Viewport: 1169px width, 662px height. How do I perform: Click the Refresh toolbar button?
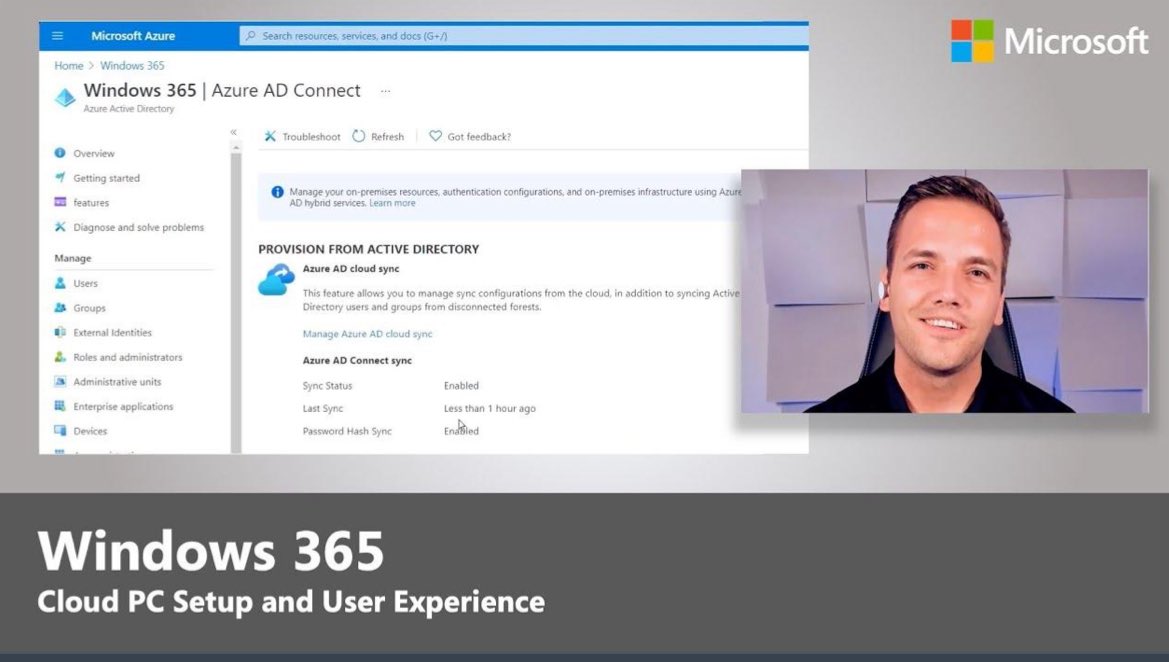tap(378, 136)
